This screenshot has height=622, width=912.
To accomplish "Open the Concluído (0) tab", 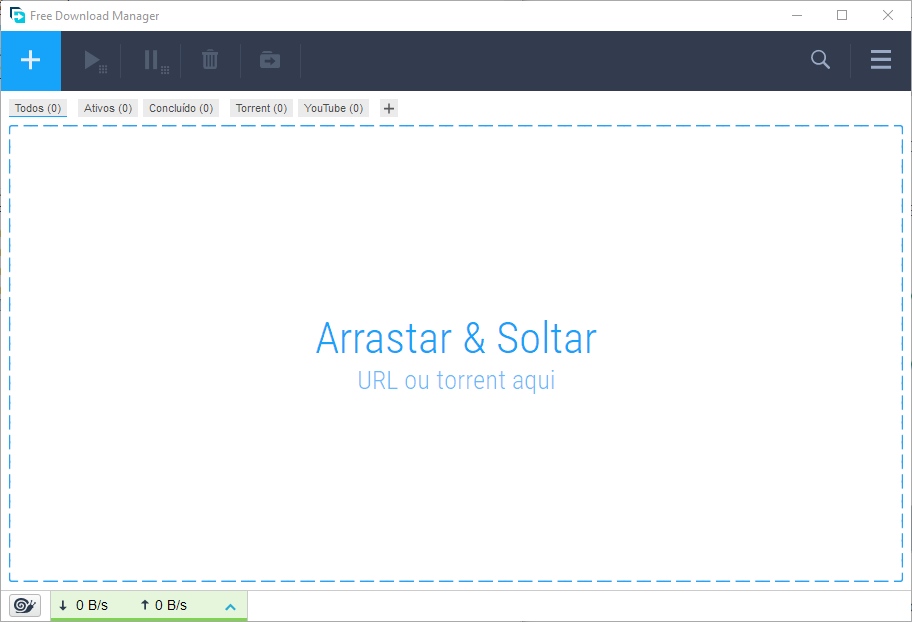I will point(181,108).
